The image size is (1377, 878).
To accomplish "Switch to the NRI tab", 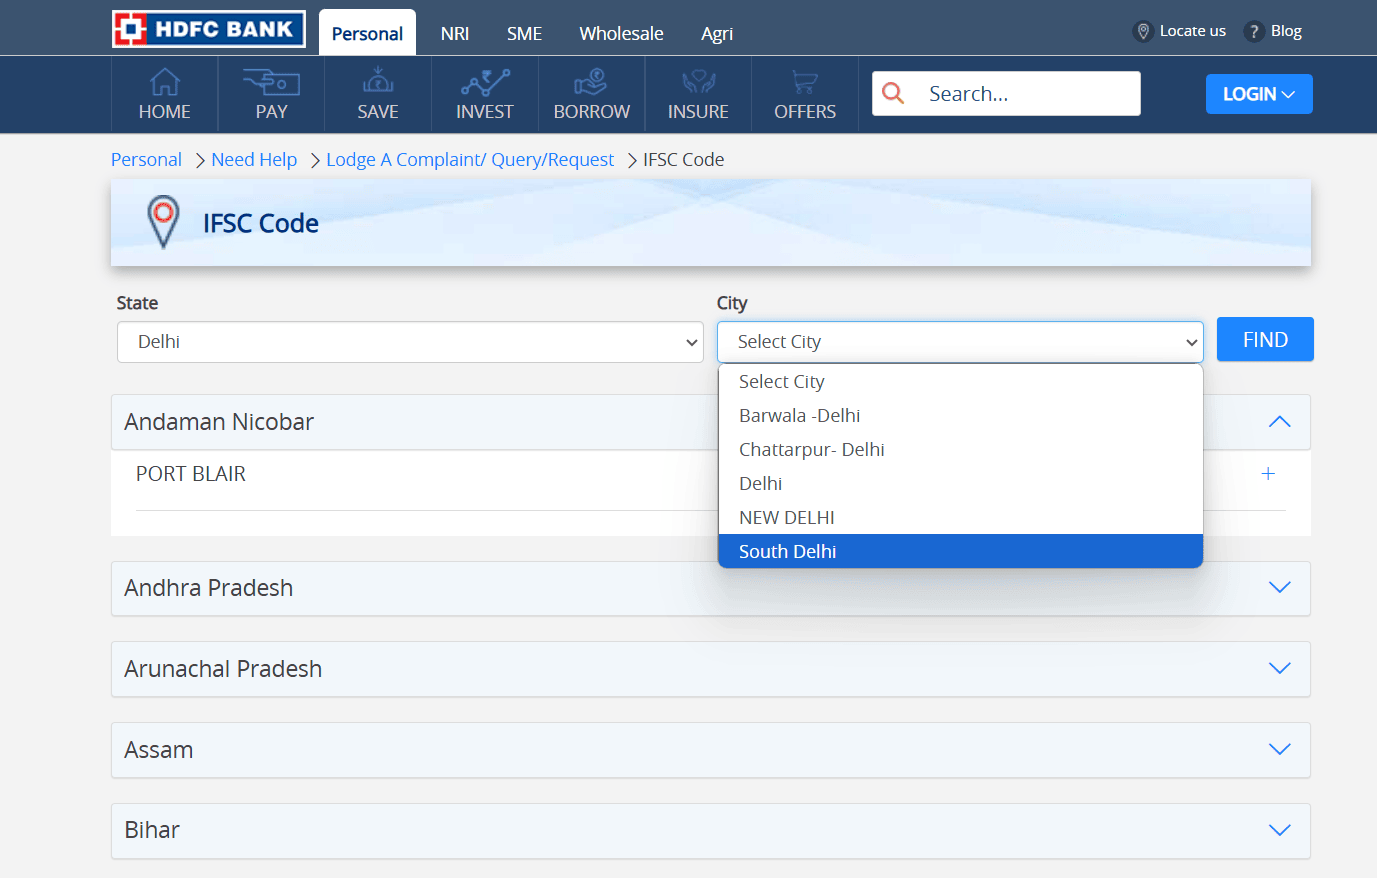I will tap(455, 33).
